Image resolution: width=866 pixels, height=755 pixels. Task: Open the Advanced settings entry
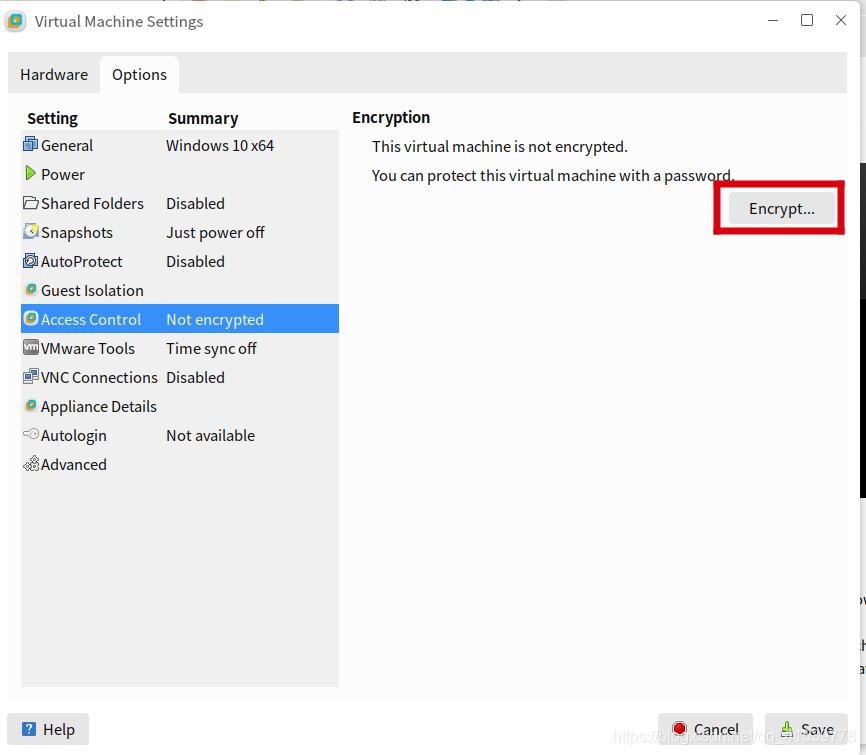180,464
